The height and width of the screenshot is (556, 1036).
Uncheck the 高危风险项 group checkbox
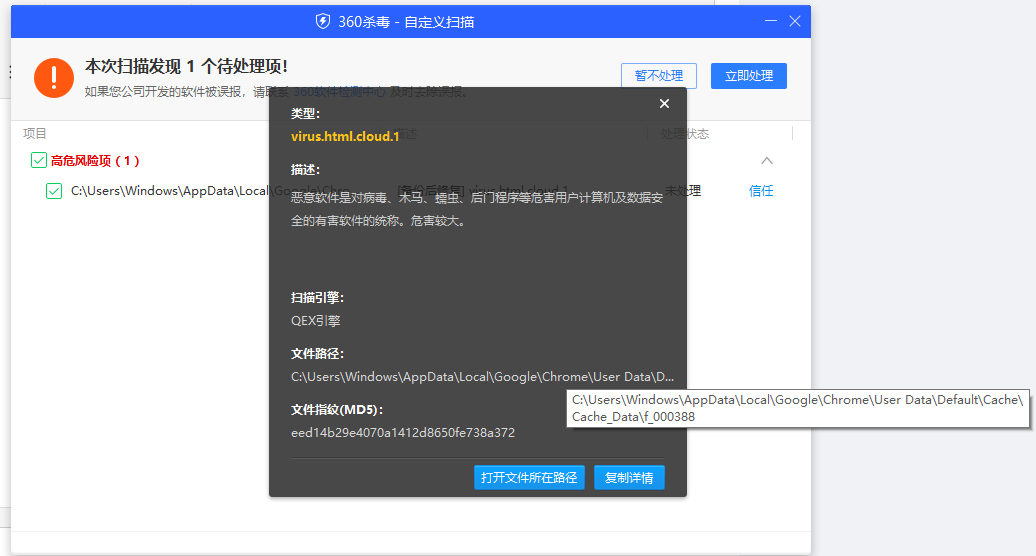point(39,160)
